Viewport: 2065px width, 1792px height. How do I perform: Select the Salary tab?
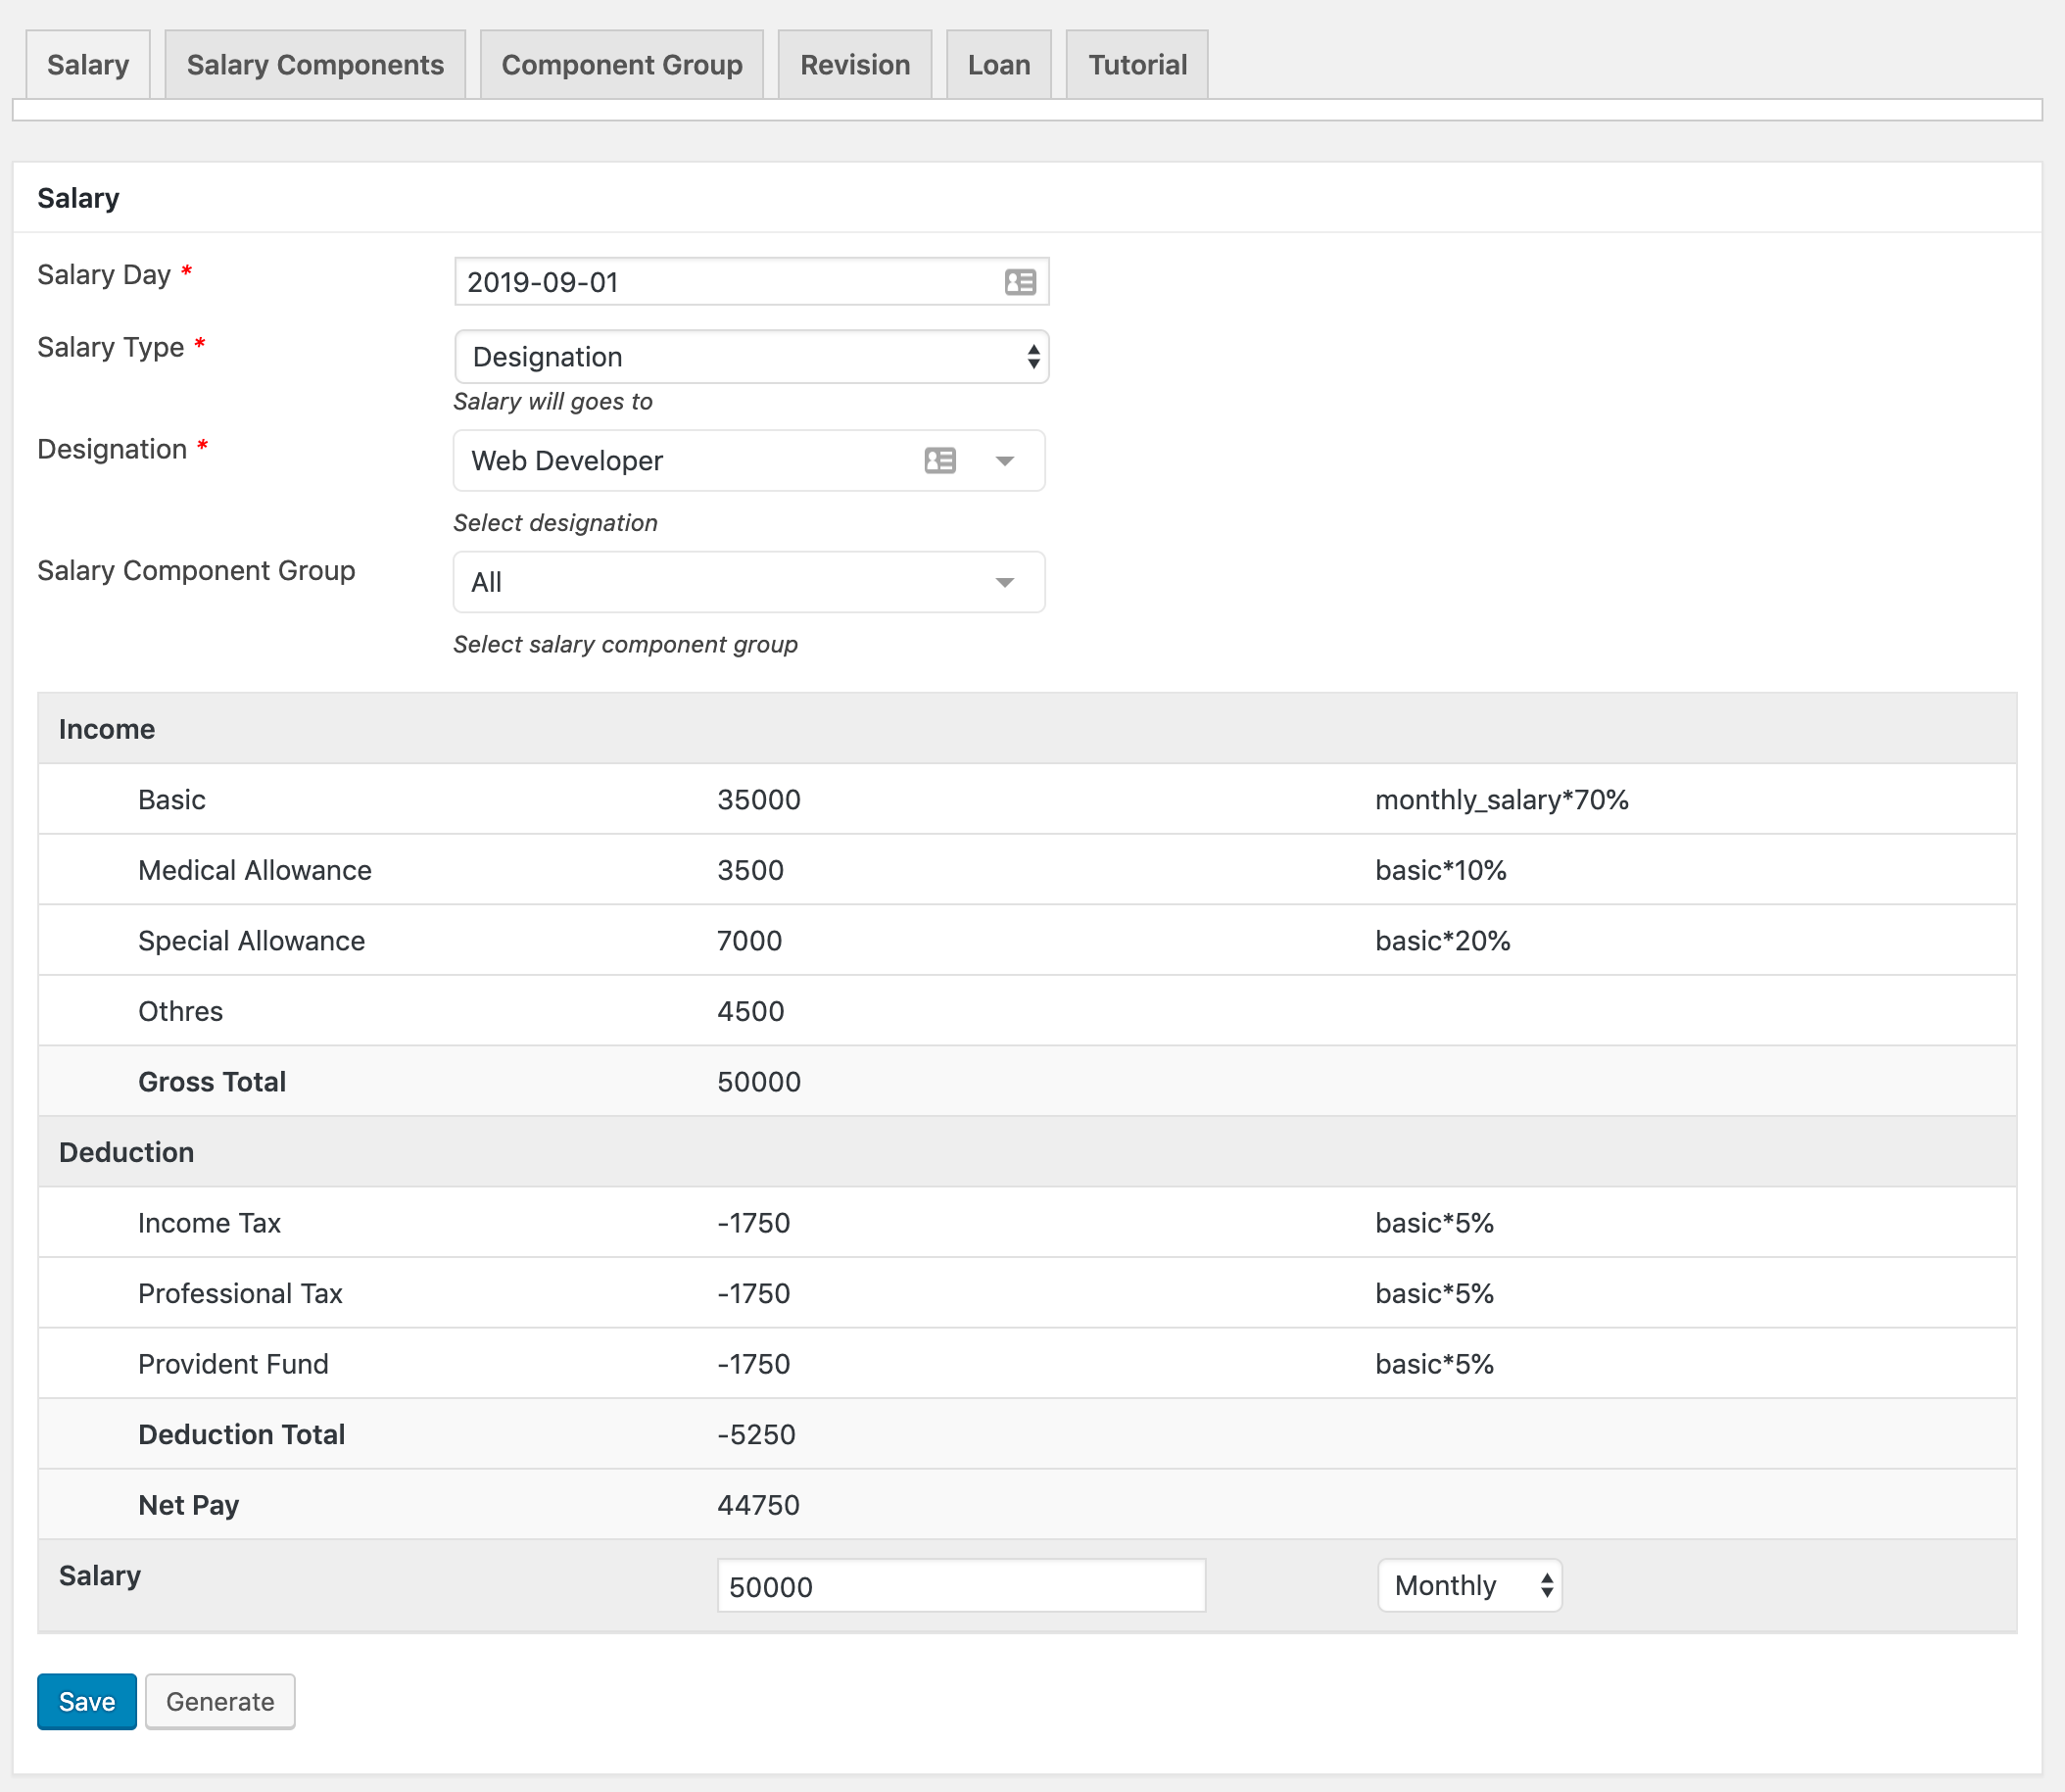[88, 65]
